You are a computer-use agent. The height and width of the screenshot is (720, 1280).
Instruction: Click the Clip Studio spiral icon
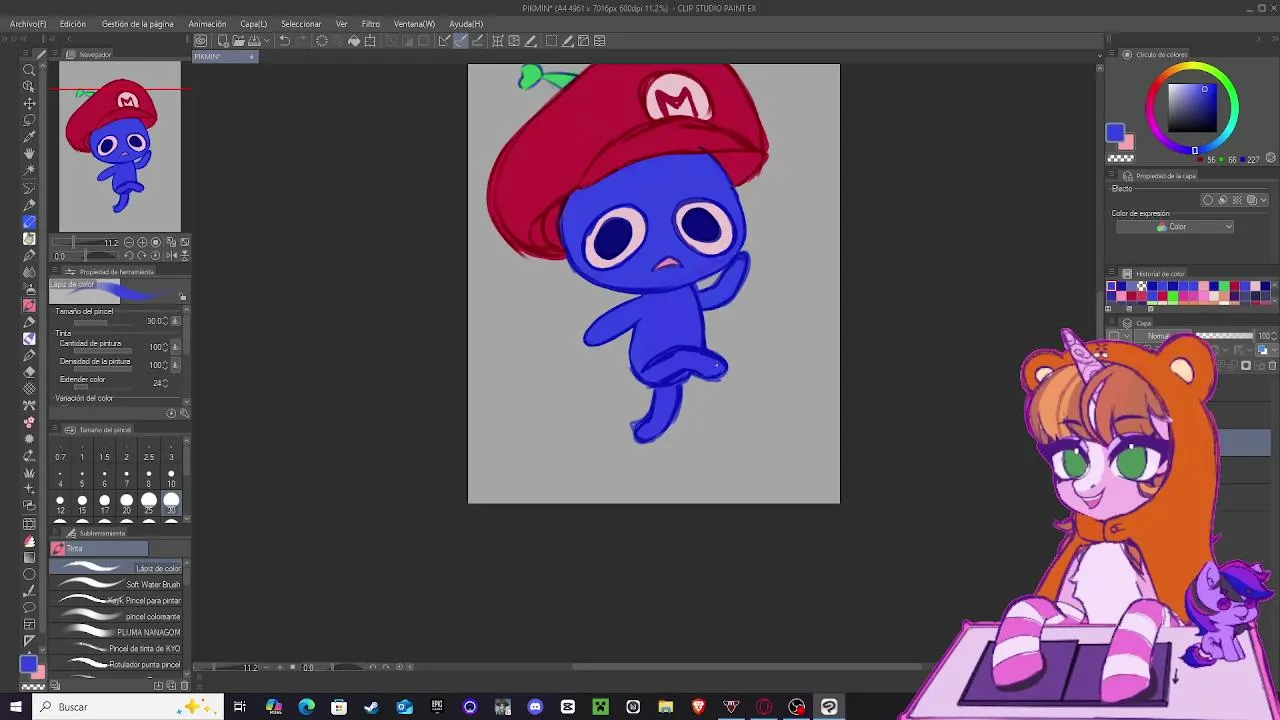[x=201, y=41]
